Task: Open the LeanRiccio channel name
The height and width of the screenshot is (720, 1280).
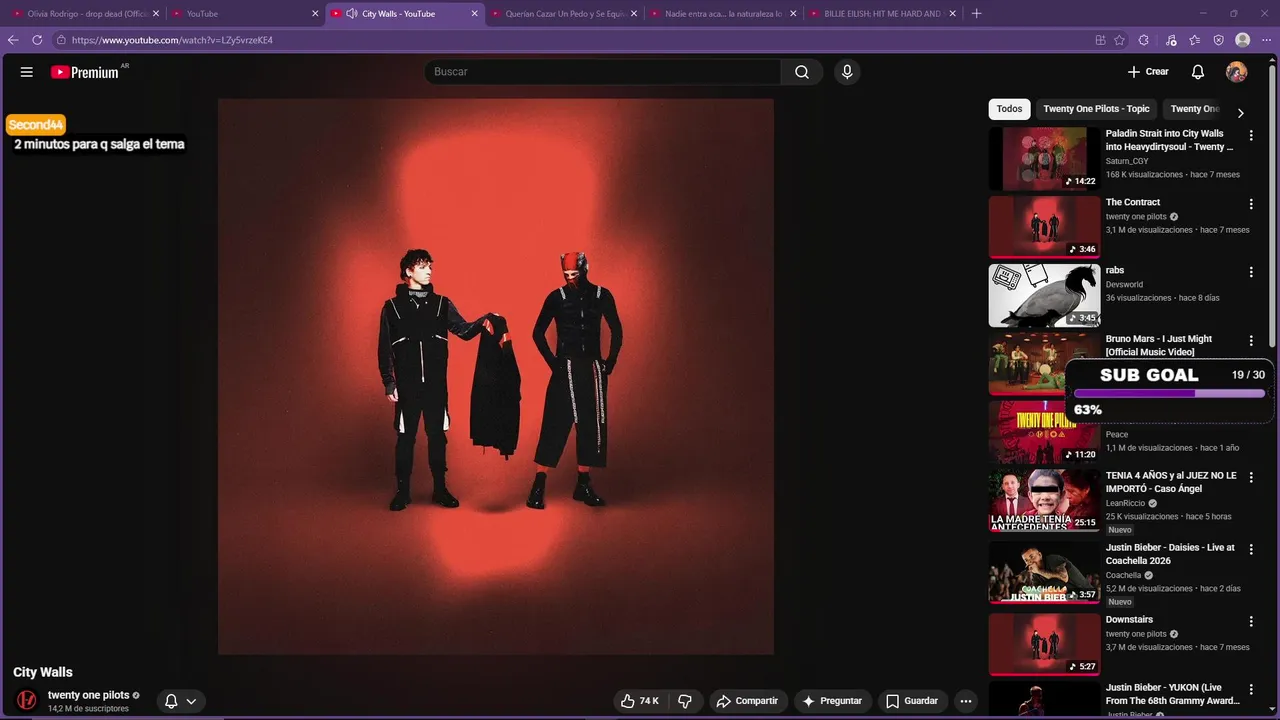Action: click(1125, 503)
